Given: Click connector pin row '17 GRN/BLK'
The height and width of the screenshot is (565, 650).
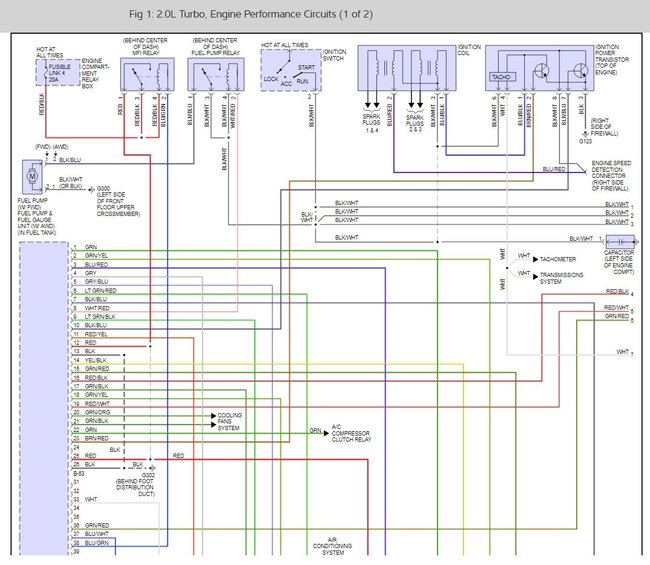Looking at the screenshot, I should coord(91,386).
